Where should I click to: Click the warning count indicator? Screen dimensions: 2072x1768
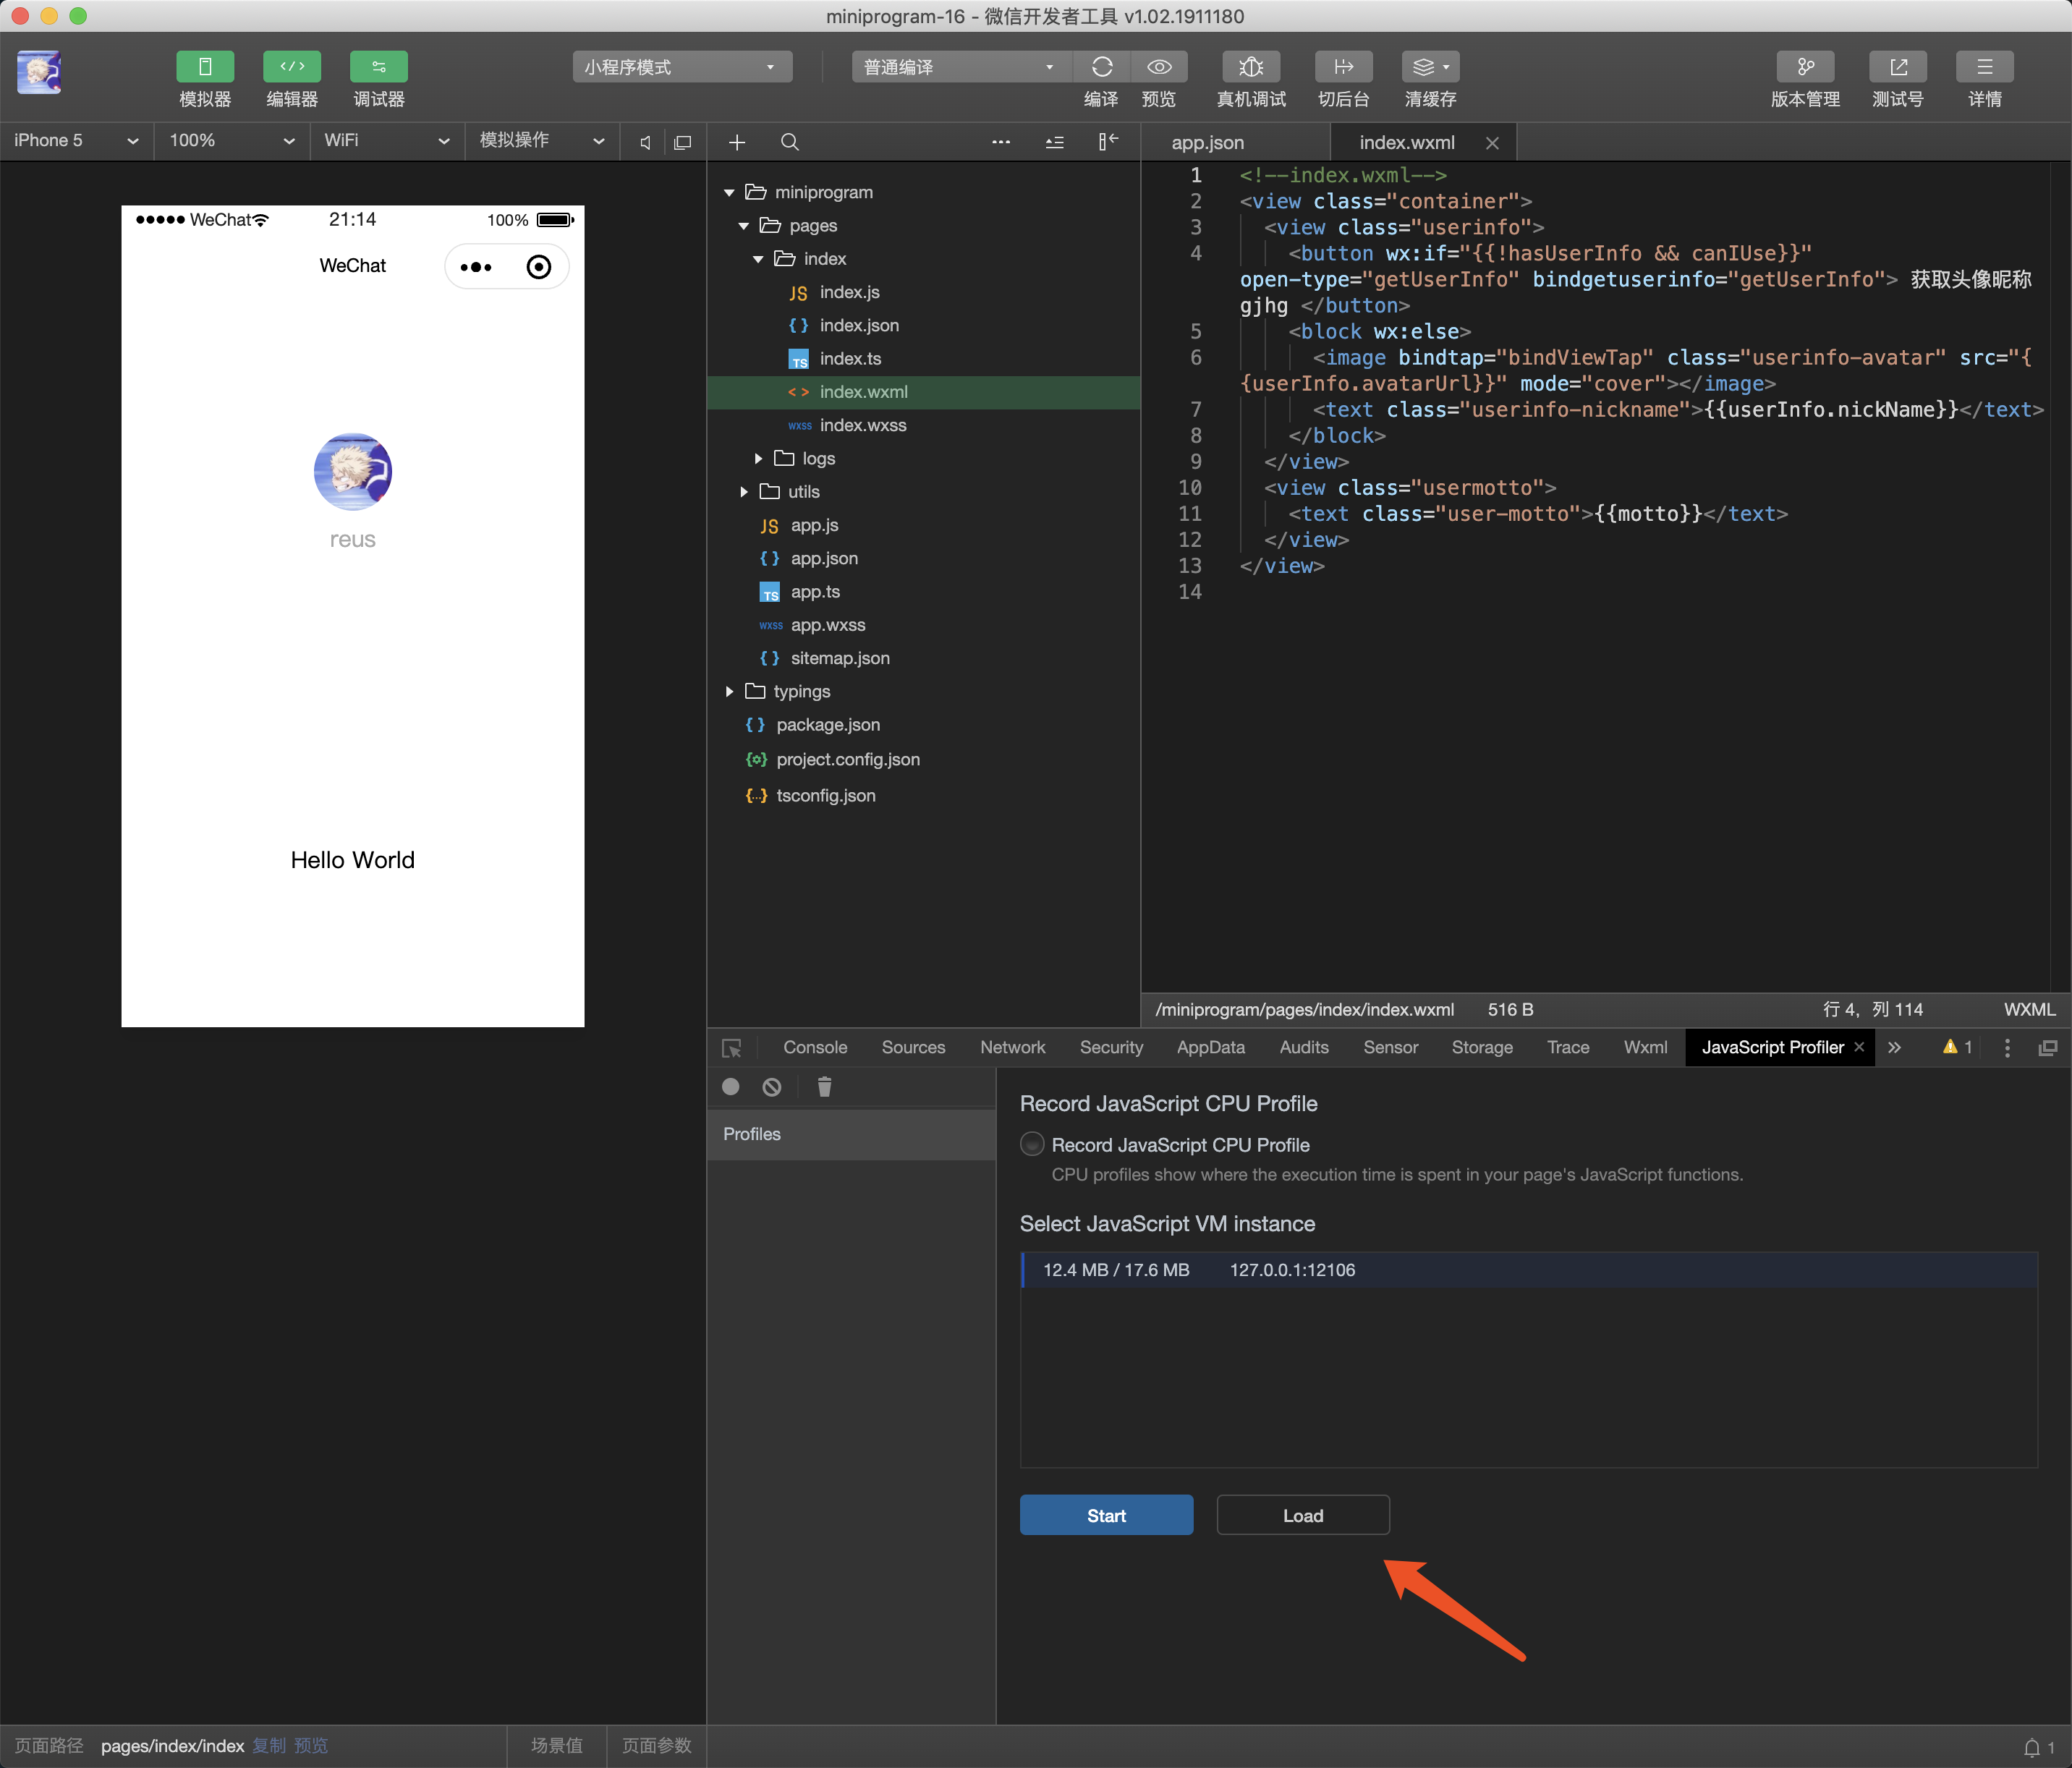click(1957, 1047)
